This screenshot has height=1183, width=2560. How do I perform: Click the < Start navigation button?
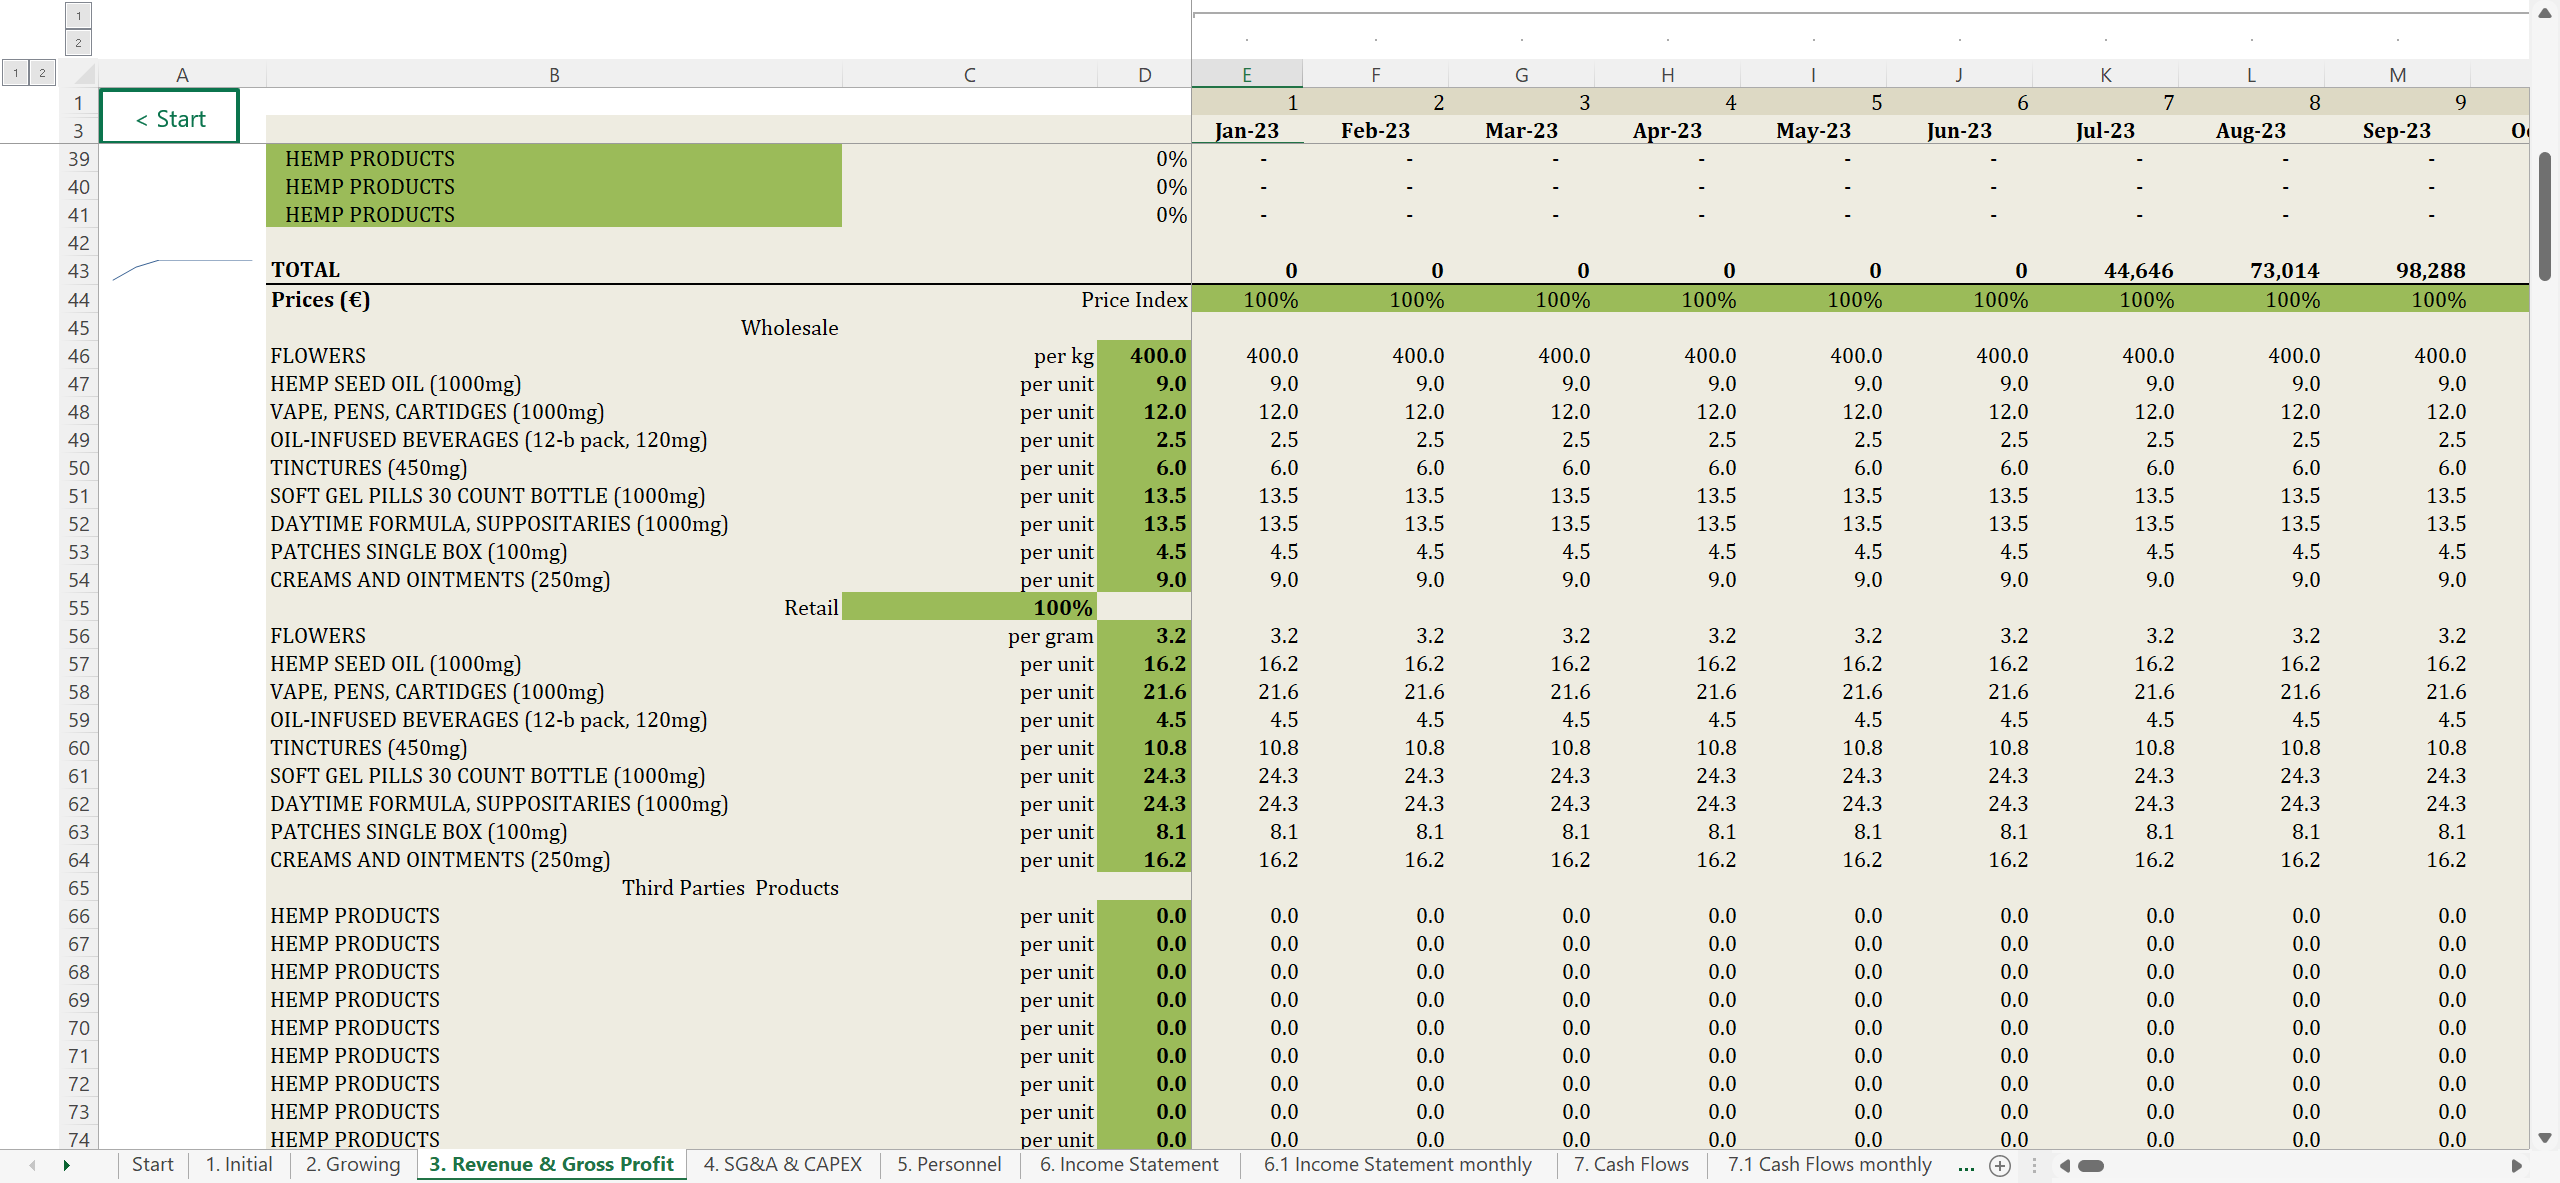(x=170, y=118)
